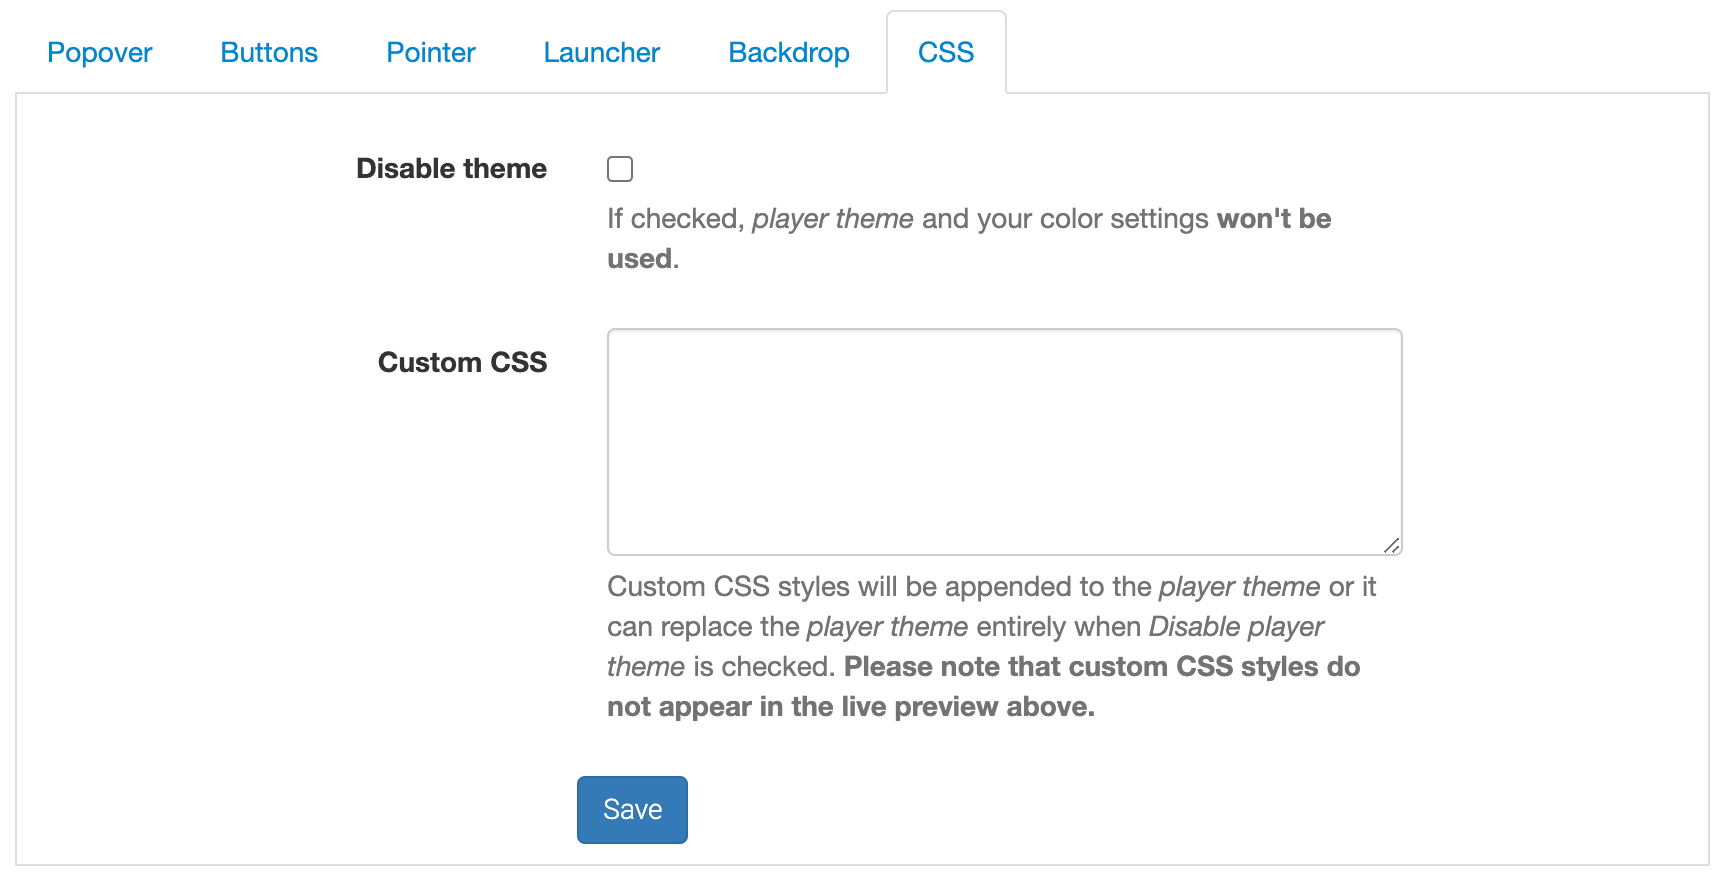
Task: Click italic "player theme" in Disable theme description
Action: click(x=832, y=219)
